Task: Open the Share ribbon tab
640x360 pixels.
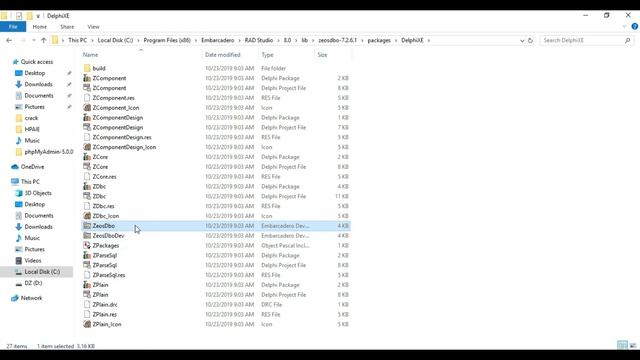Action: pyautogui.click(x=67, y=27)
